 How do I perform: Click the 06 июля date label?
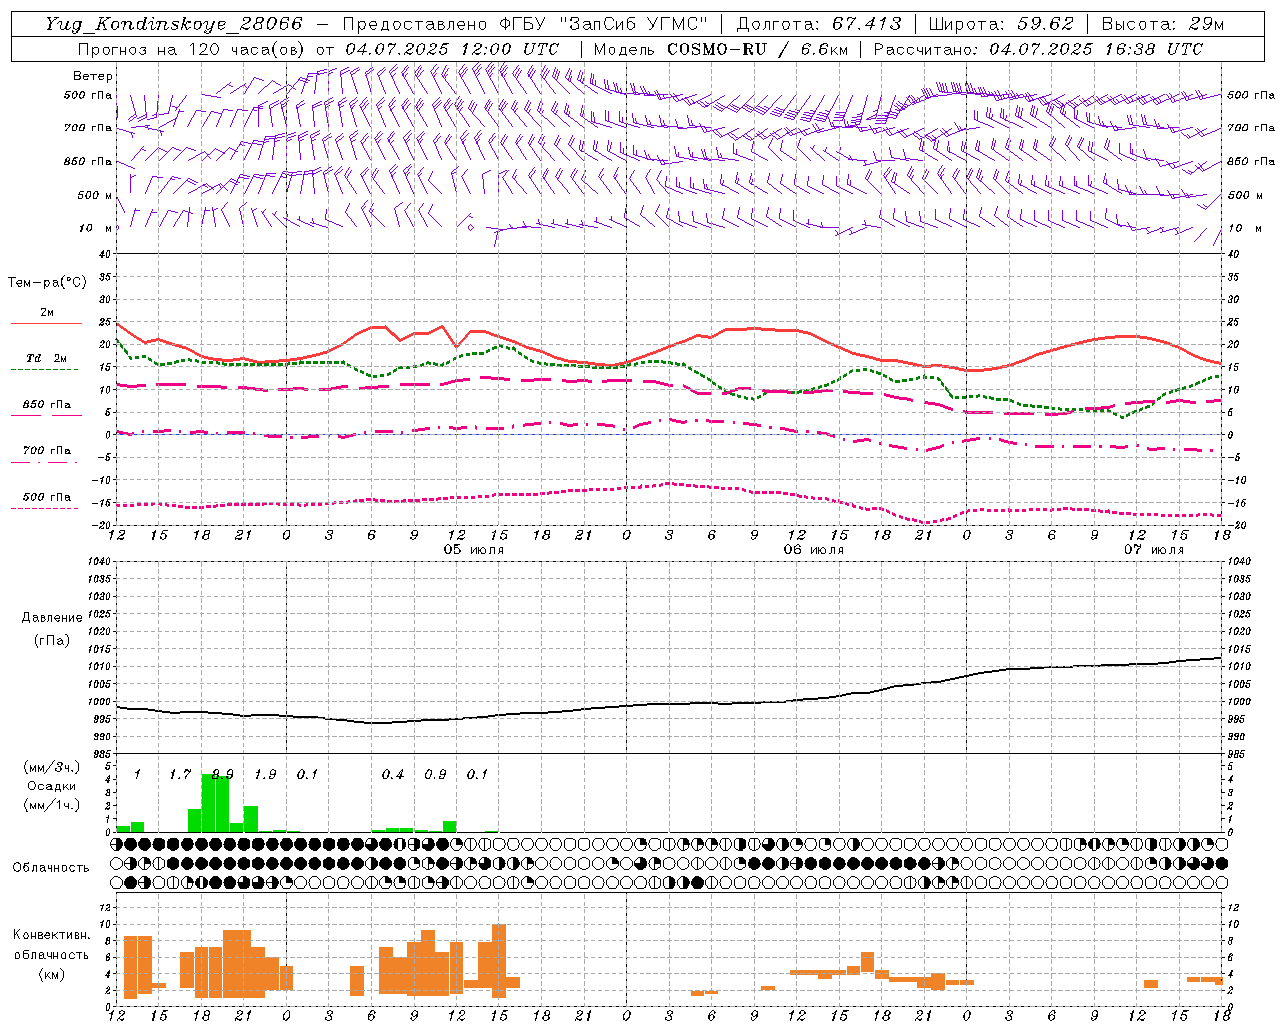(814, 550)
